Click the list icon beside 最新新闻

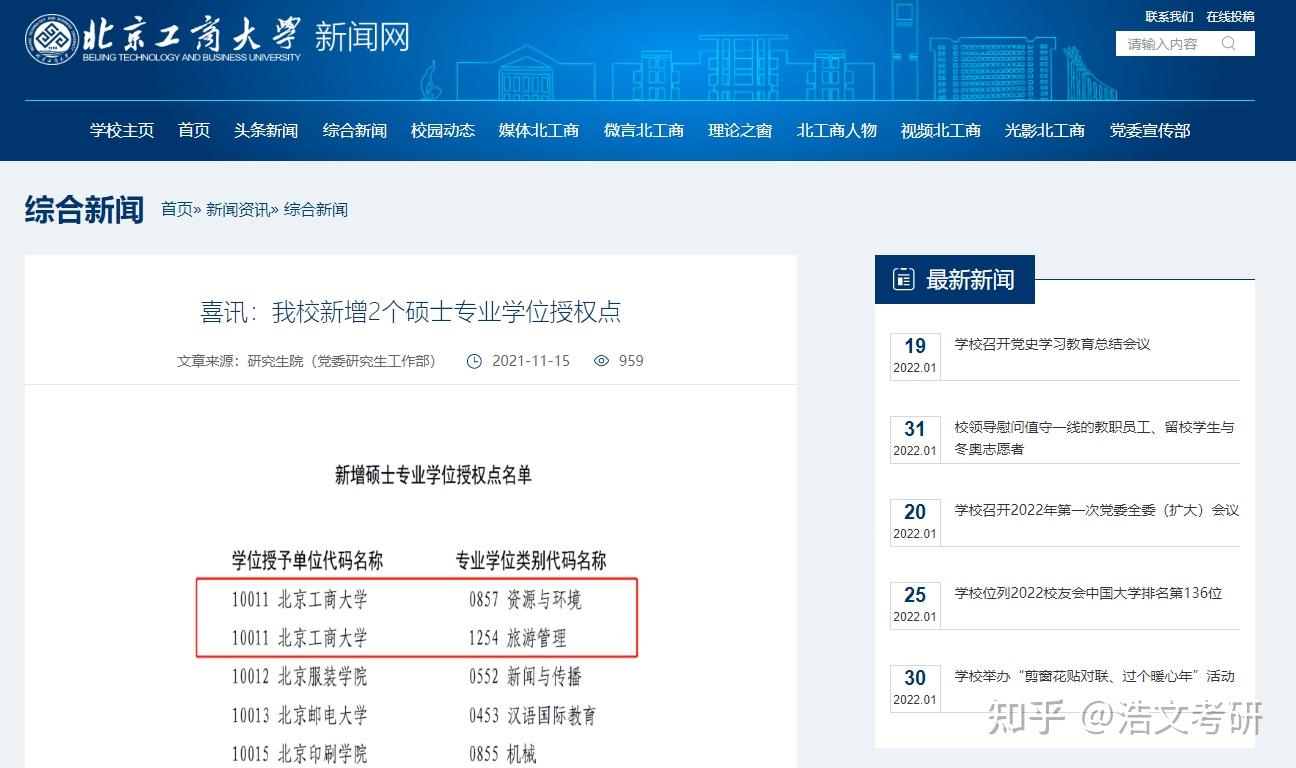tap(904, 280)
